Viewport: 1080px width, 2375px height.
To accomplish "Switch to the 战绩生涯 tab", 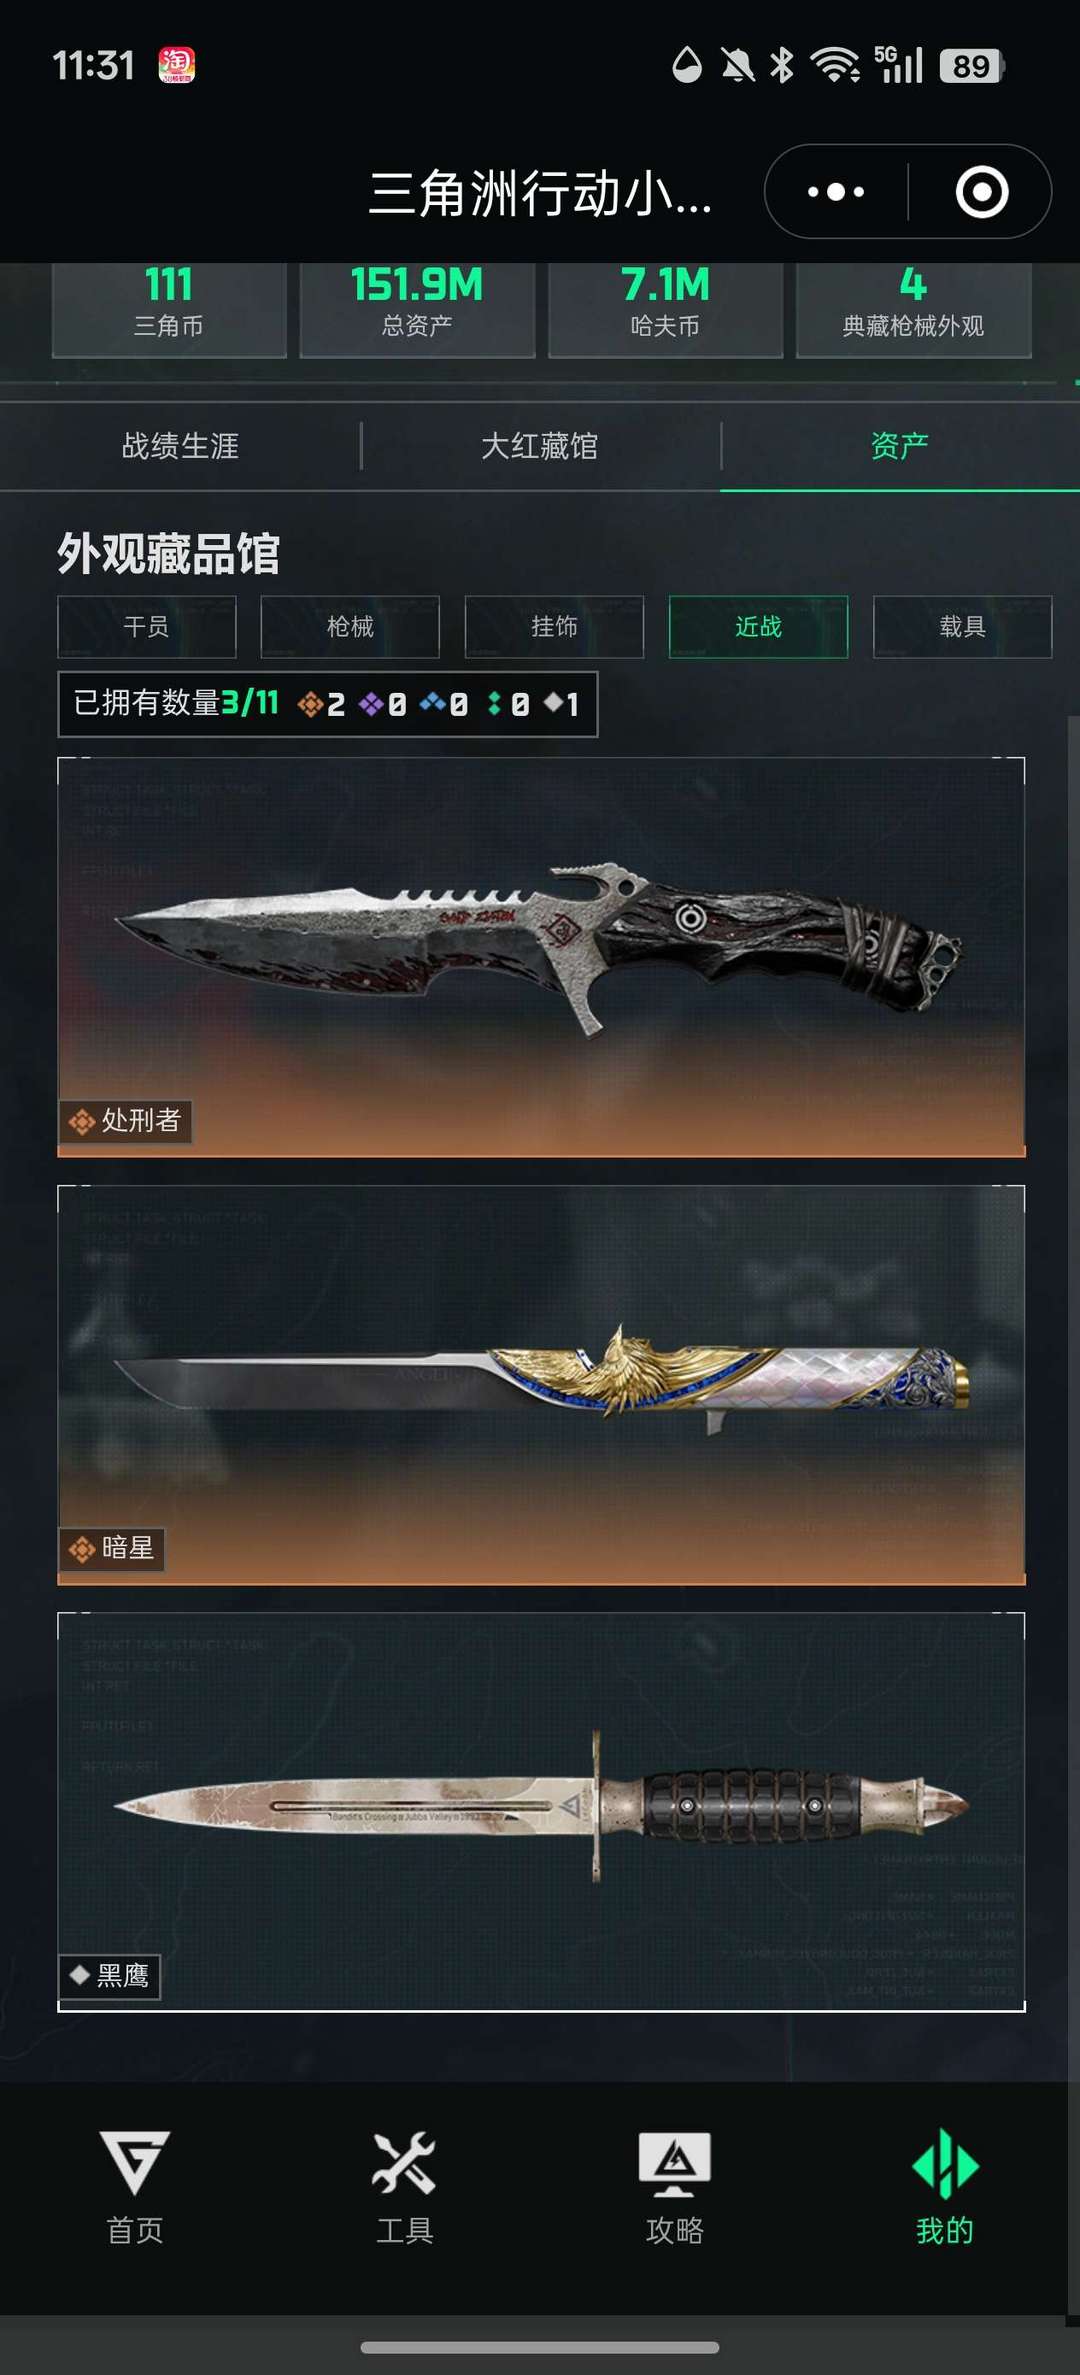I will (x=180, y=446).
